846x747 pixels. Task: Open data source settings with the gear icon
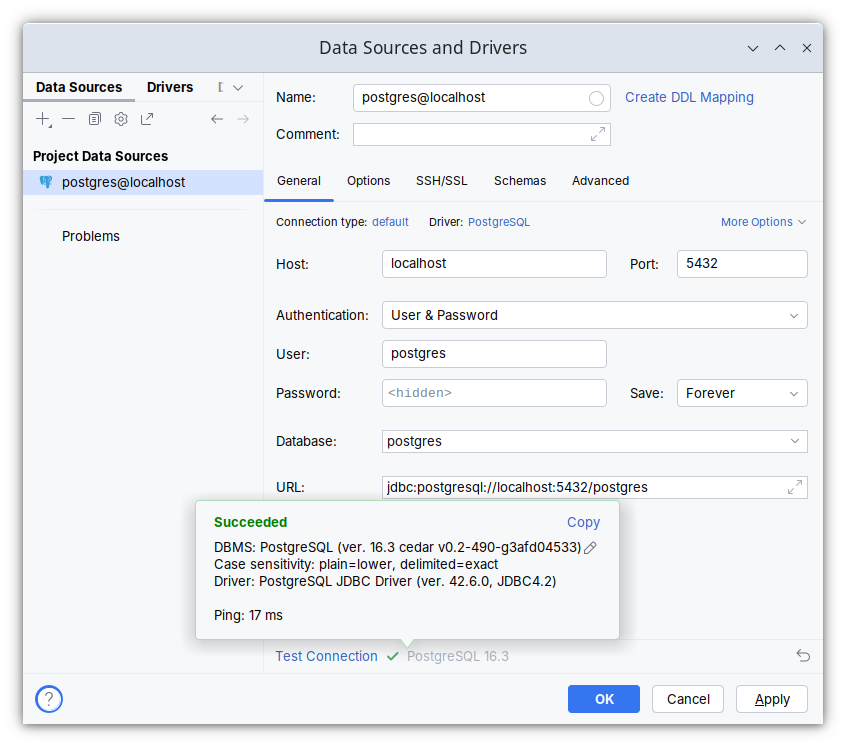120,118
